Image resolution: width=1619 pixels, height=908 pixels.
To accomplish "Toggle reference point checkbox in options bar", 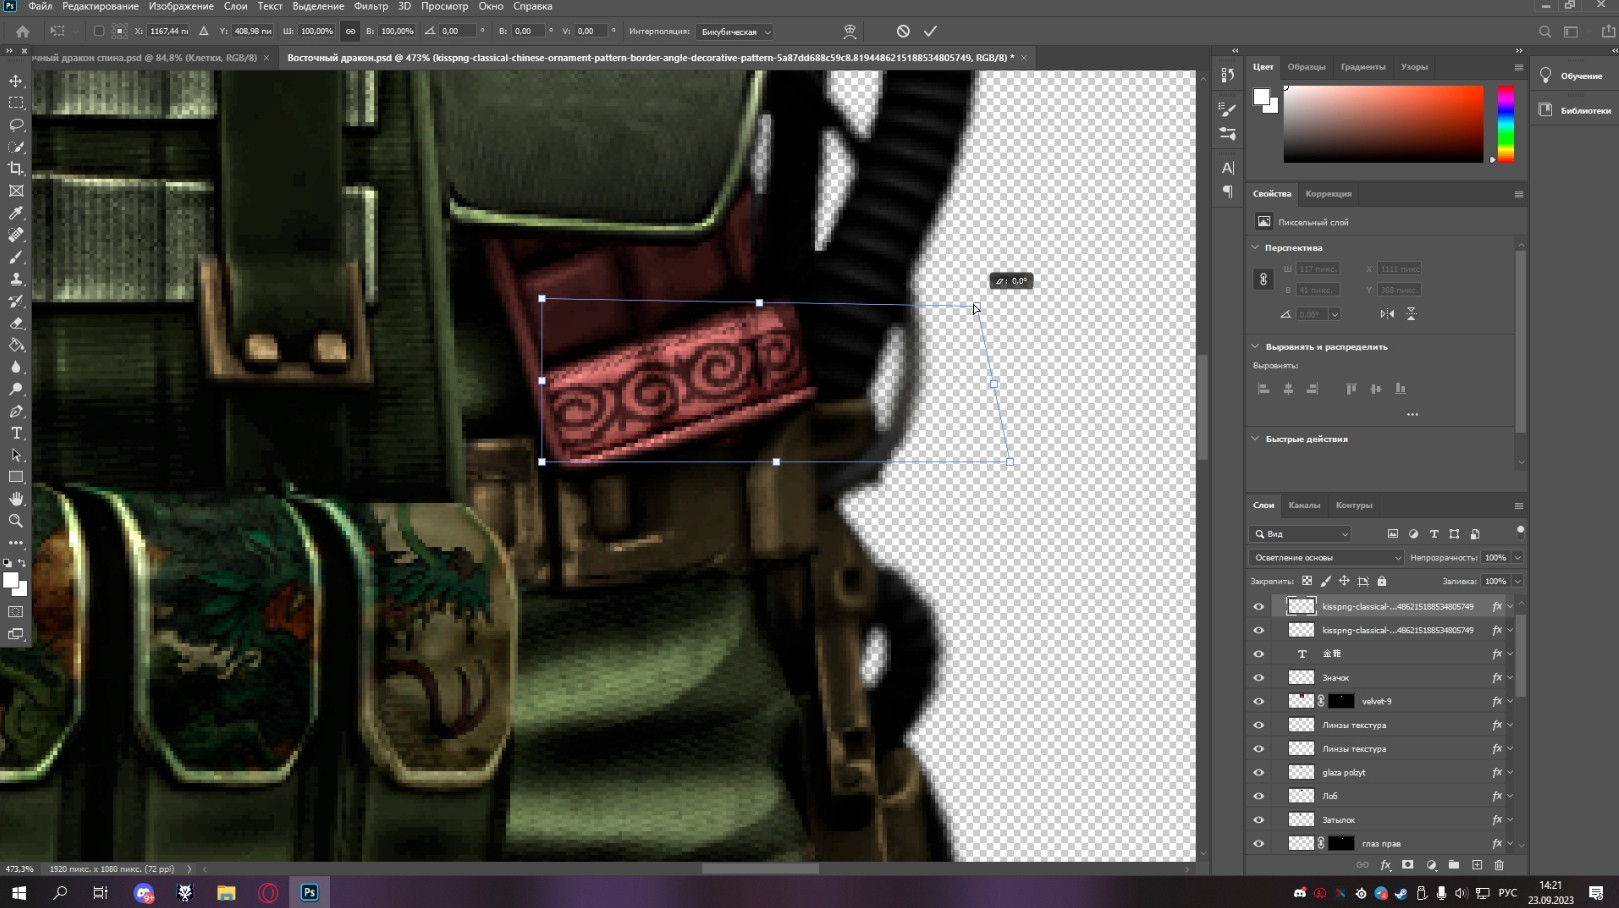I will click(98, 31).
